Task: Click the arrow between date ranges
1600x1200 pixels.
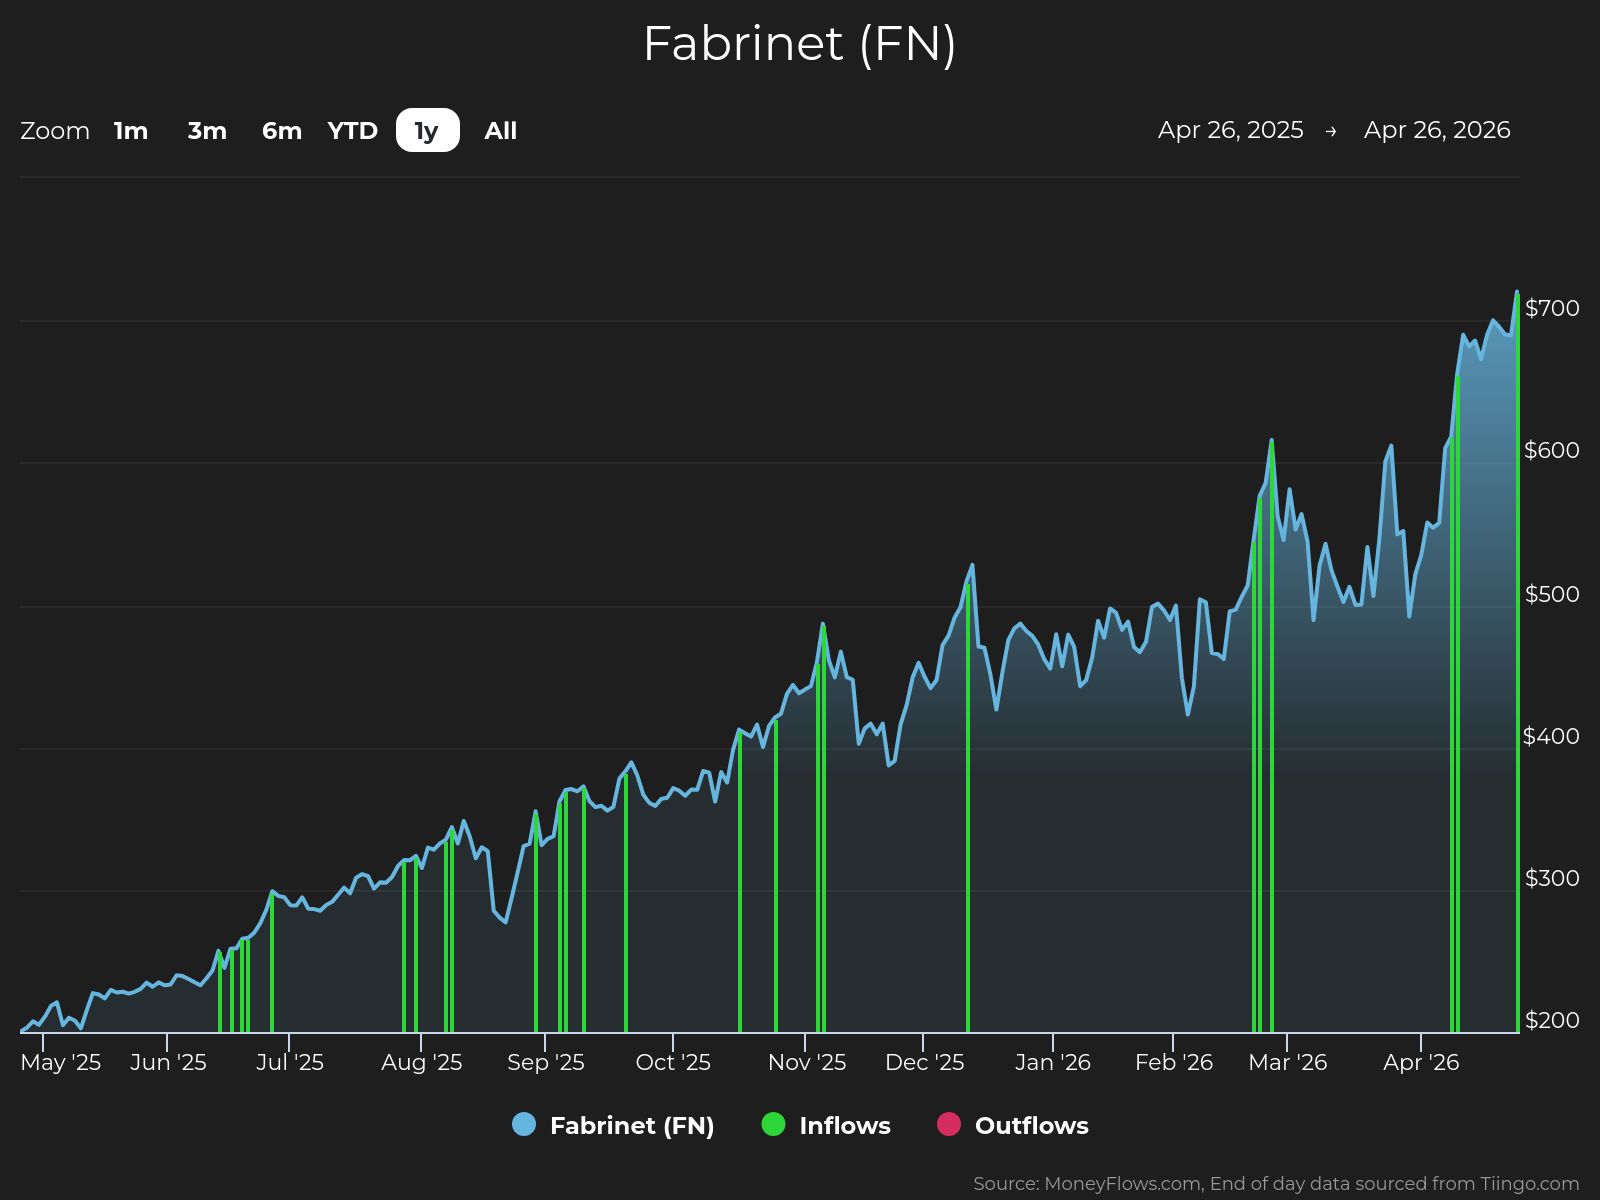Action: point(1330,131)
